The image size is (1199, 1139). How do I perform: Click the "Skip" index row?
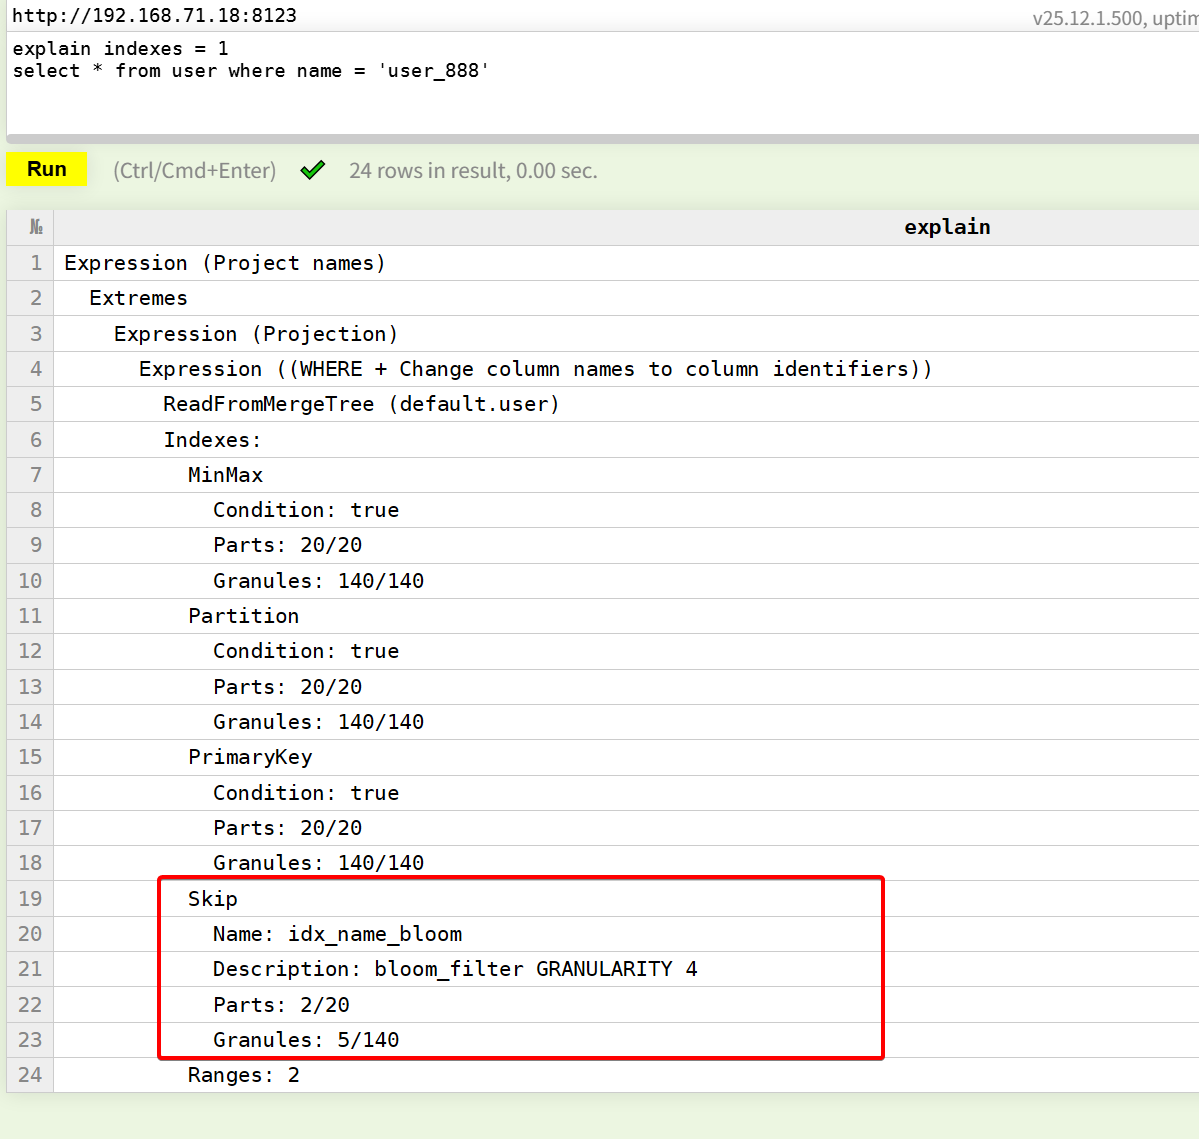click(213, 899)
